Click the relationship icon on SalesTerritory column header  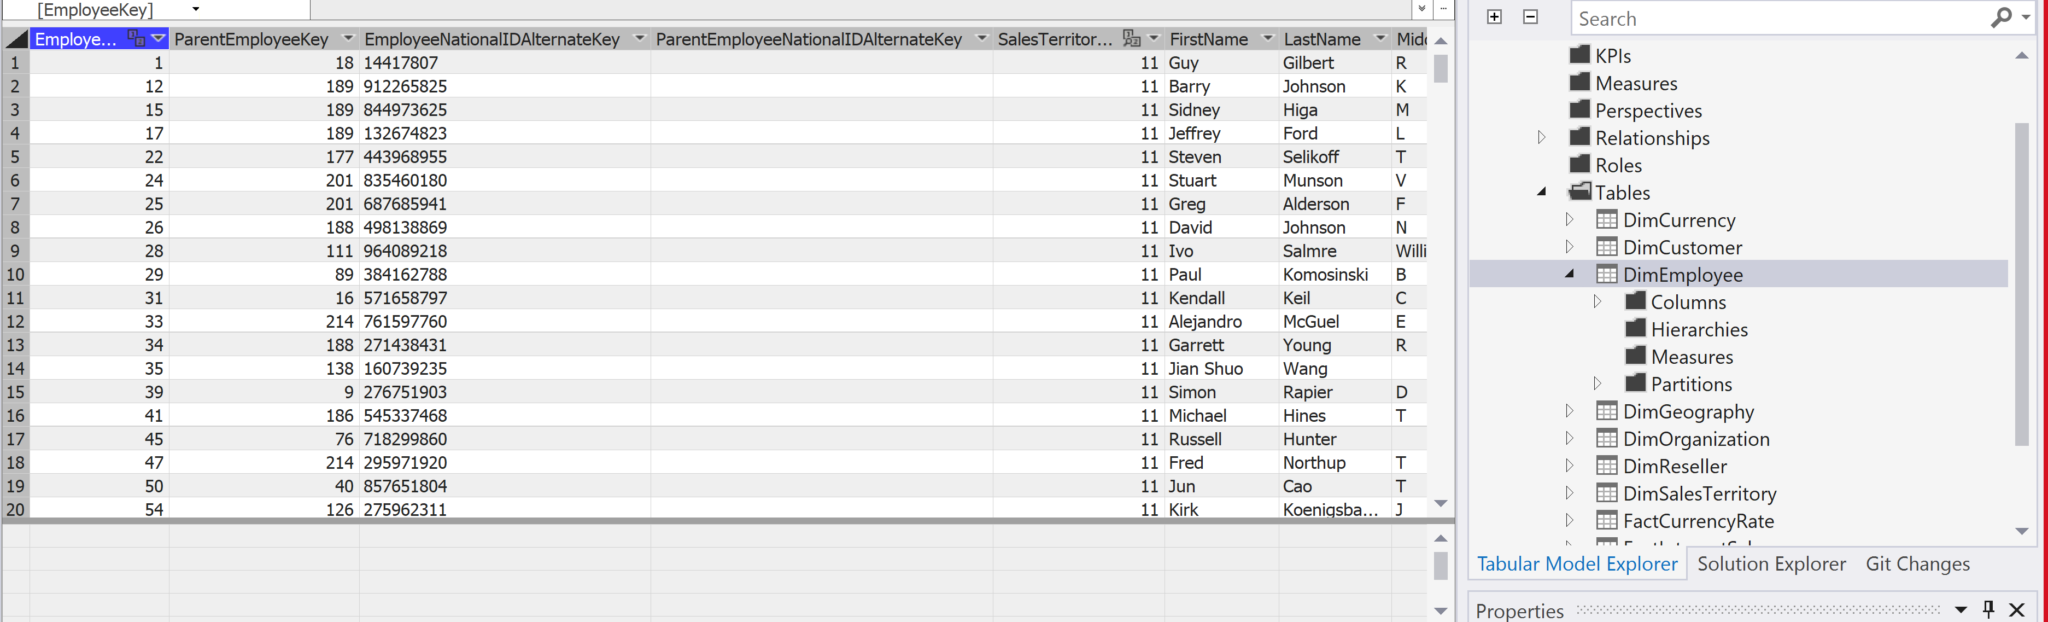(1132, 39)
